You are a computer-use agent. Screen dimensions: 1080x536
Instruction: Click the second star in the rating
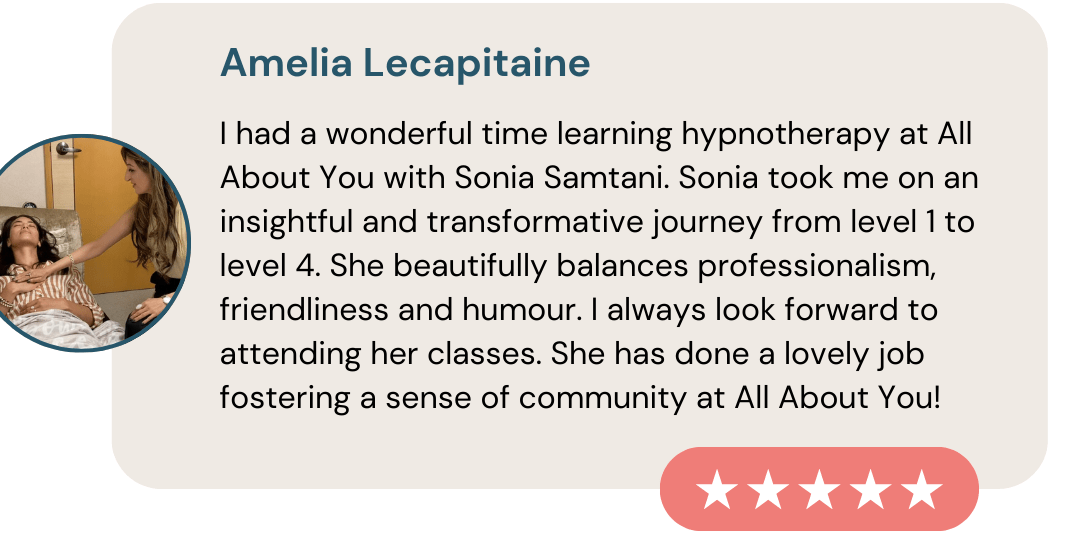[x=768, y=490]
